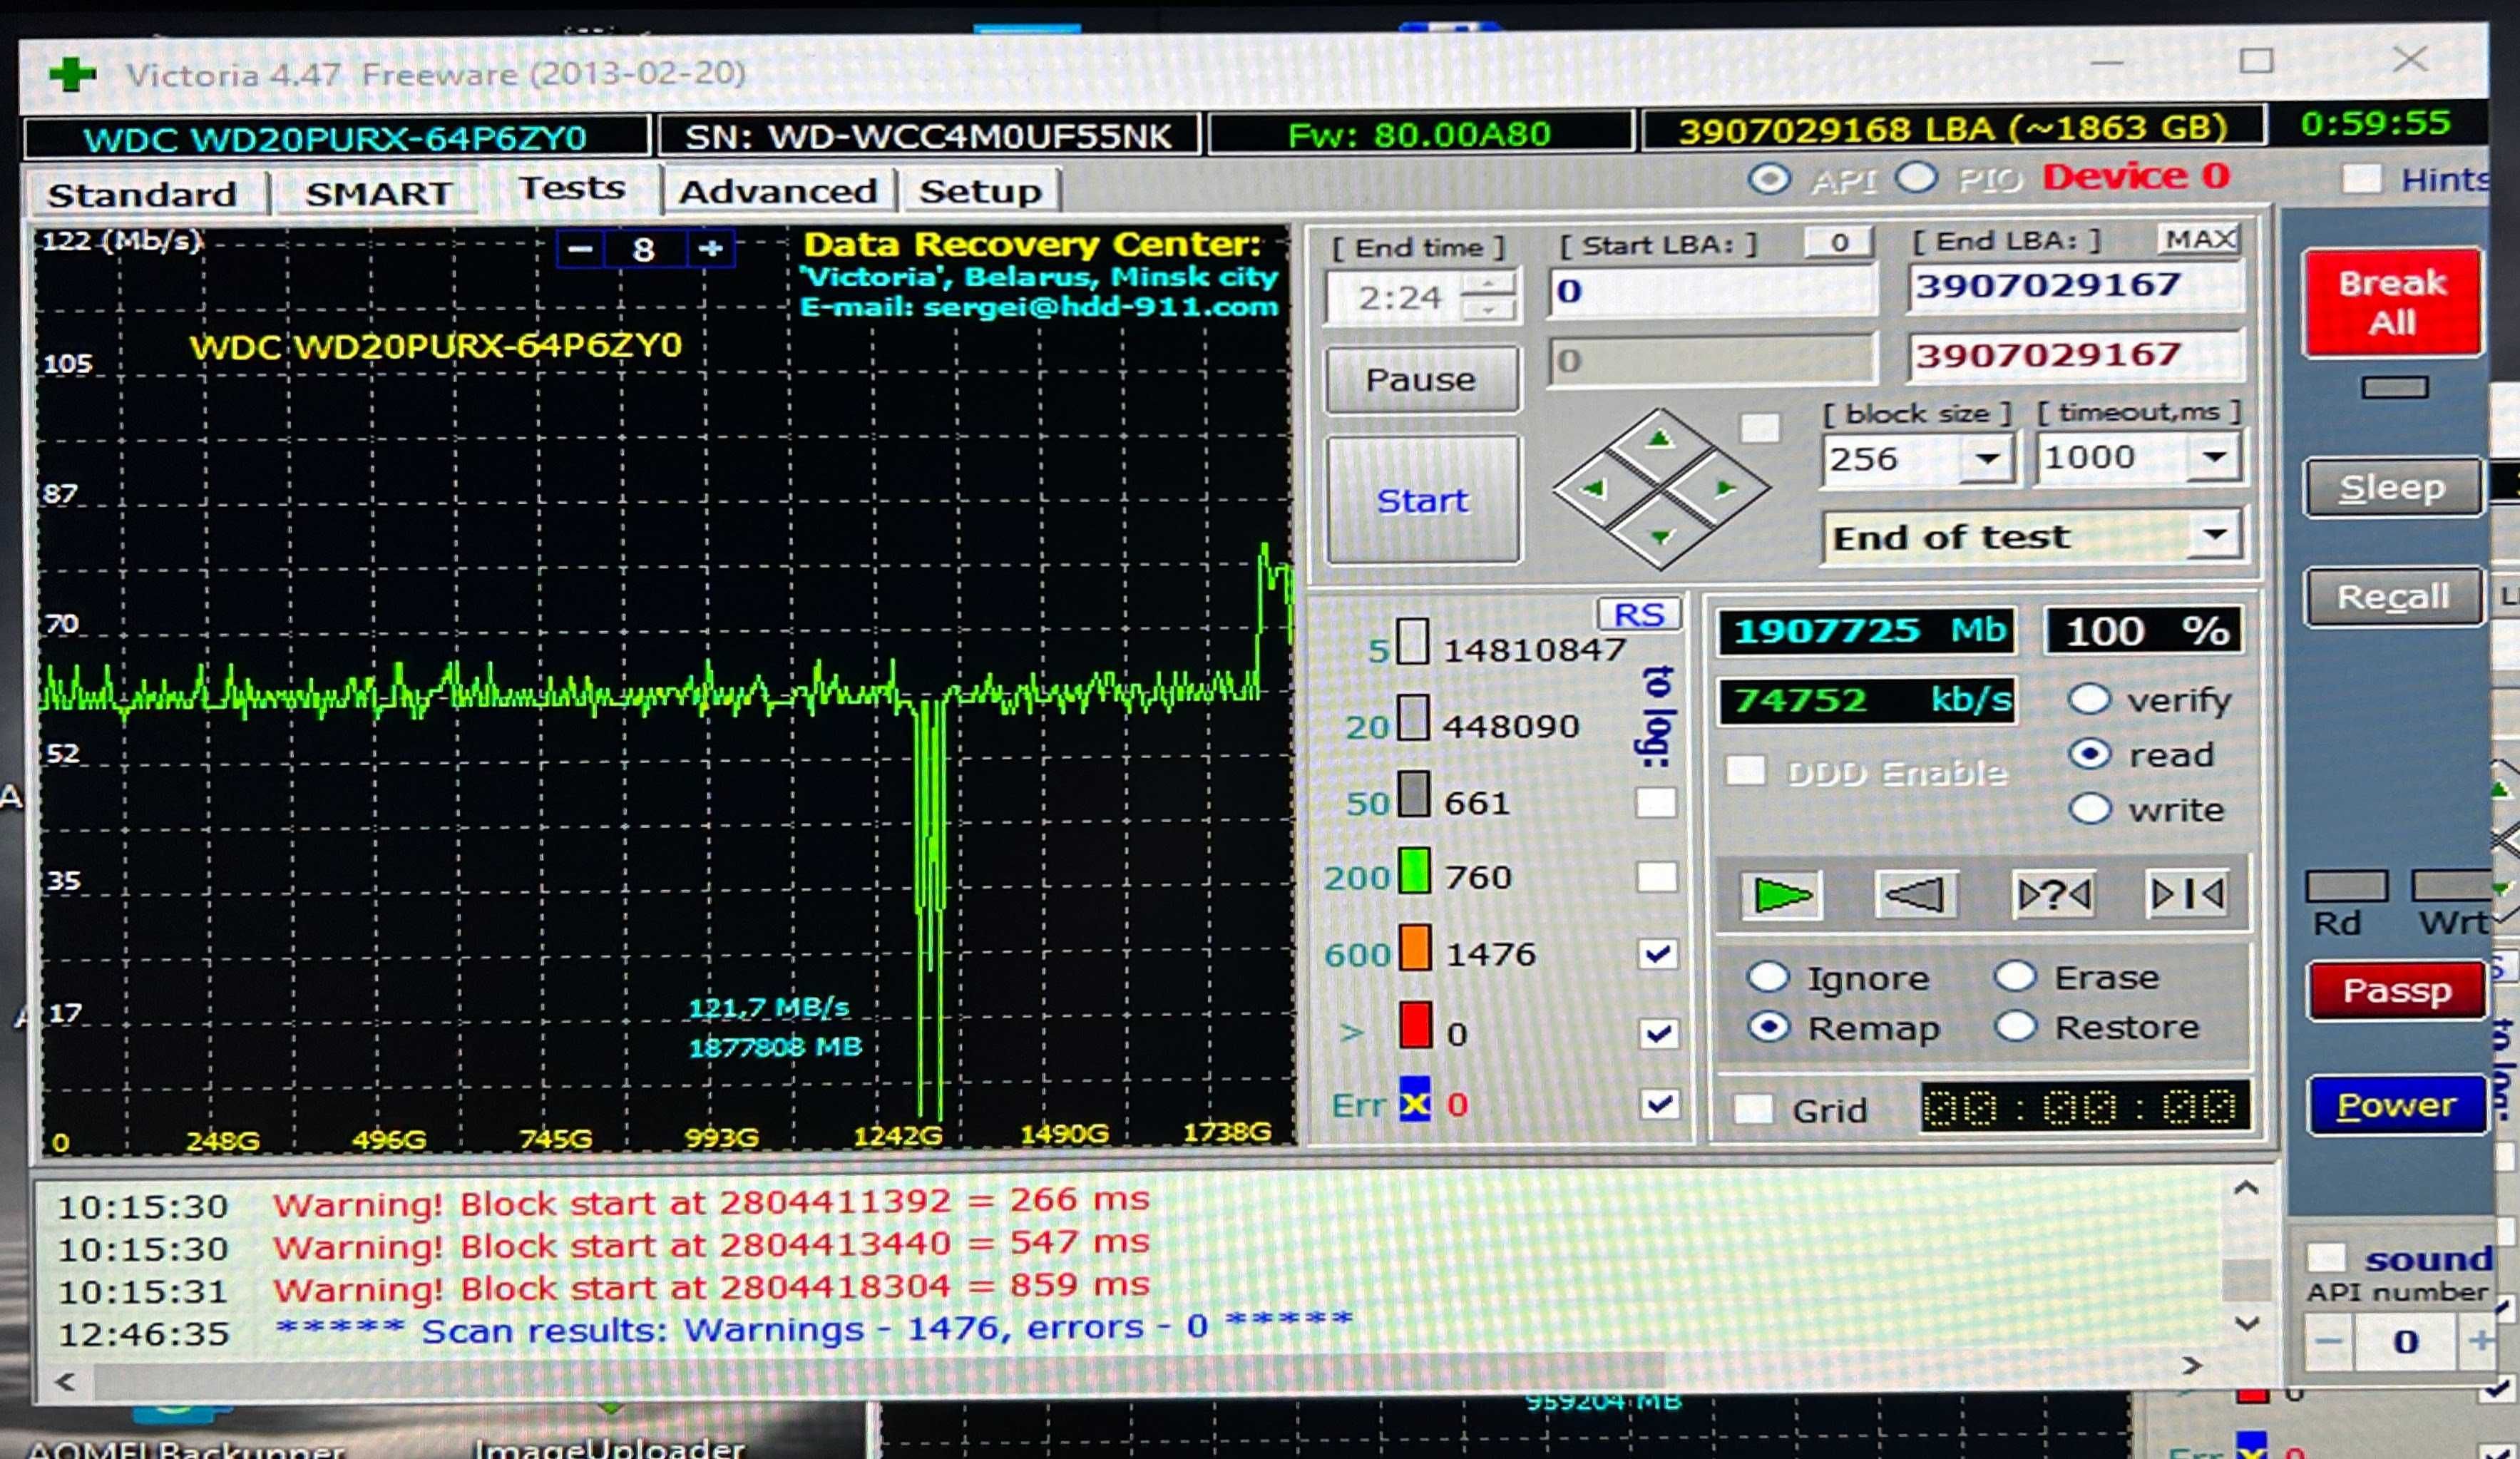Click the Sleep button
This screenshot has height=1459, width=2520.
(2393, 488)
